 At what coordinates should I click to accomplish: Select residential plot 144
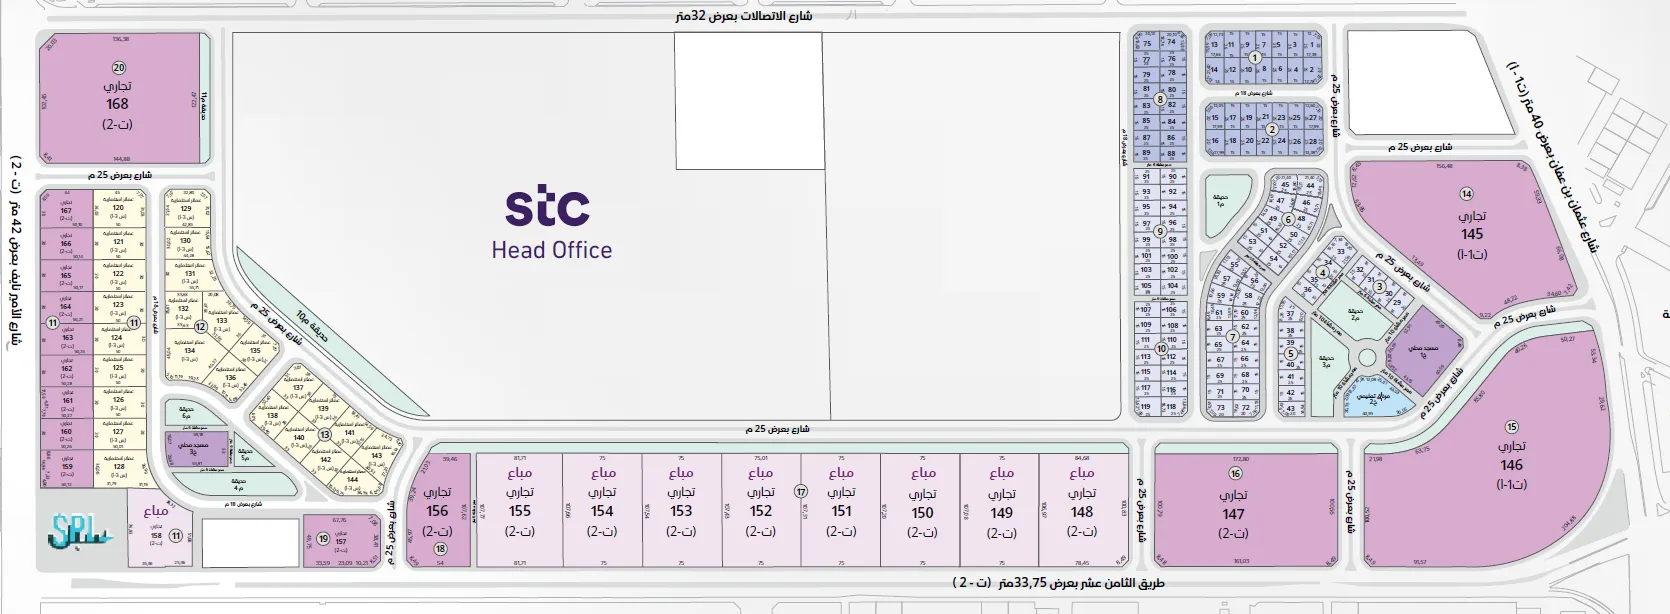[x=352, y=478]
